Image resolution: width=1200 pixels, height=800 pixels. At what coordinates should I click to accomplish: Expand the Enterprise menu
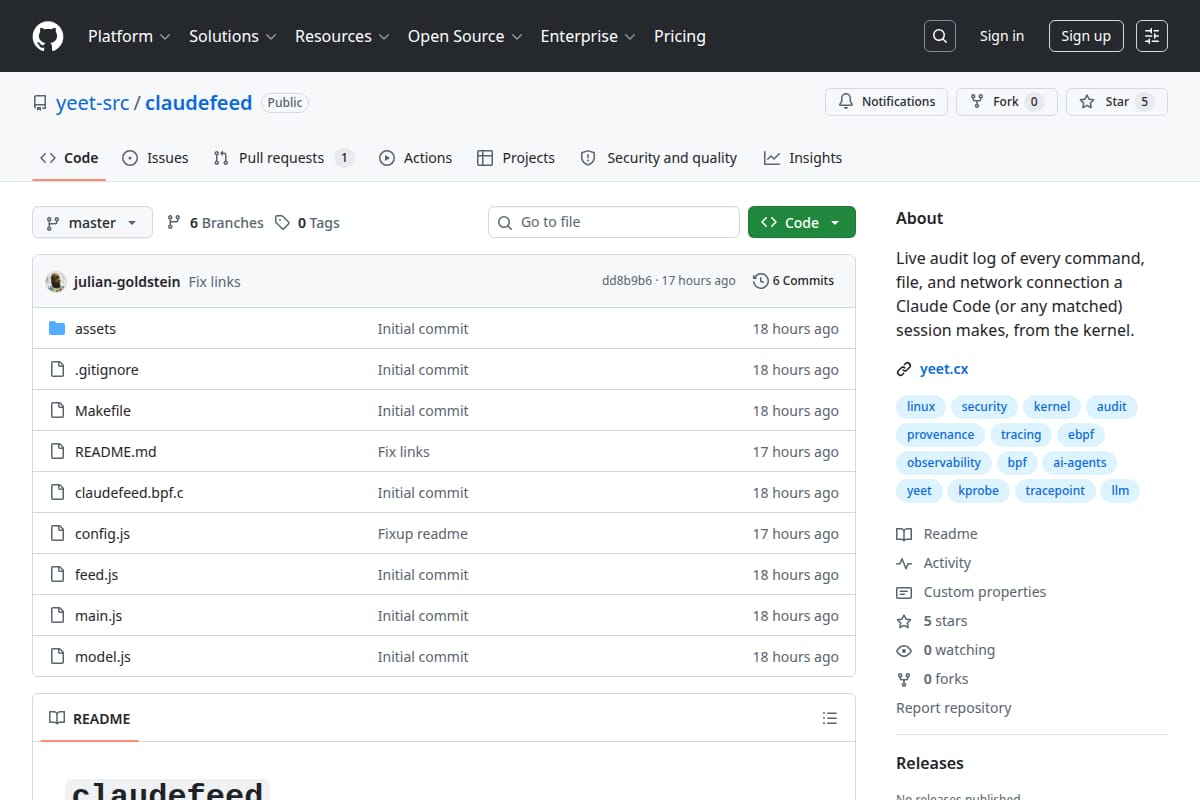588,36
